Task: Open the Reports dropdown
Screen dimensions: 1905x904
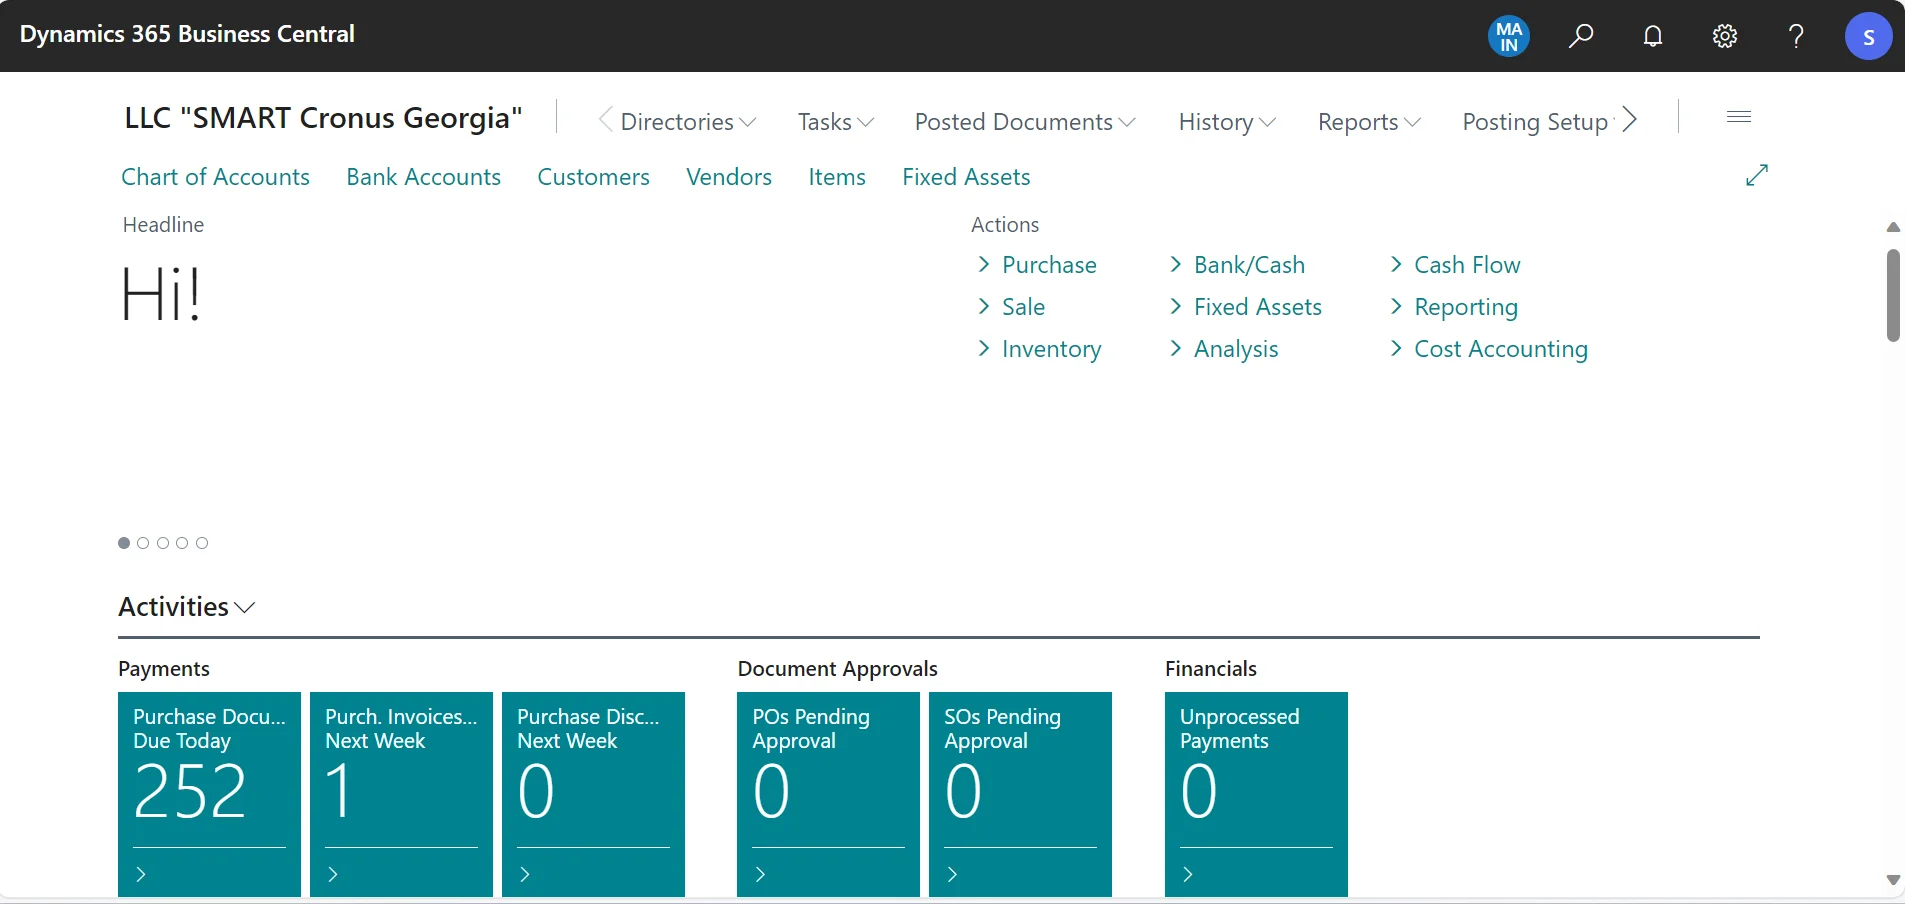Action: (x=1368, y=121)
